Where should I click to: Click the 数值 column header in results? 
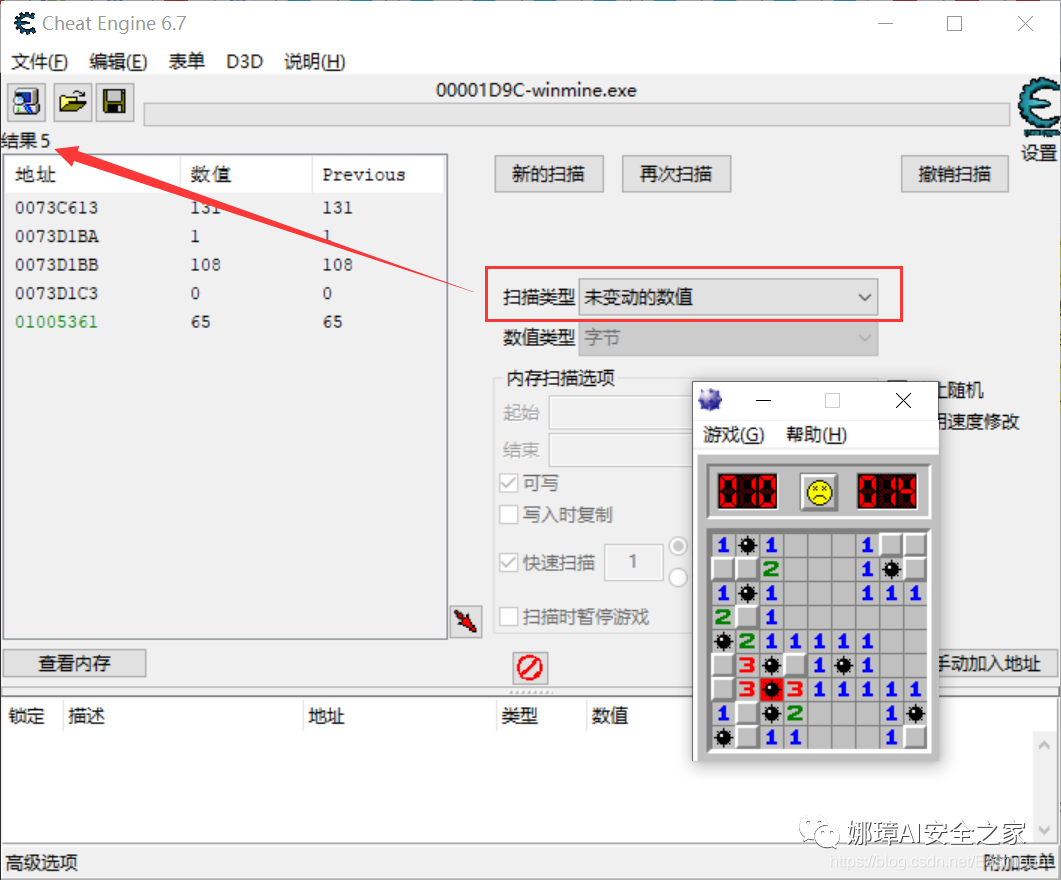(246, 175)
